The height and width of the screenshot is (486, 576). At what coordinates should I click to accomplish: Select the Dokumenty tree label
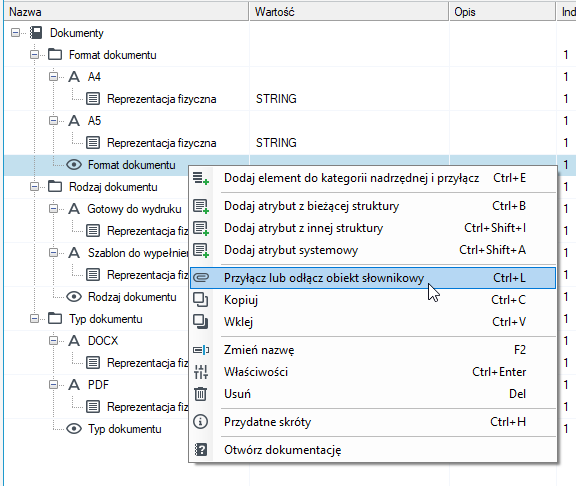click(77, 33)
